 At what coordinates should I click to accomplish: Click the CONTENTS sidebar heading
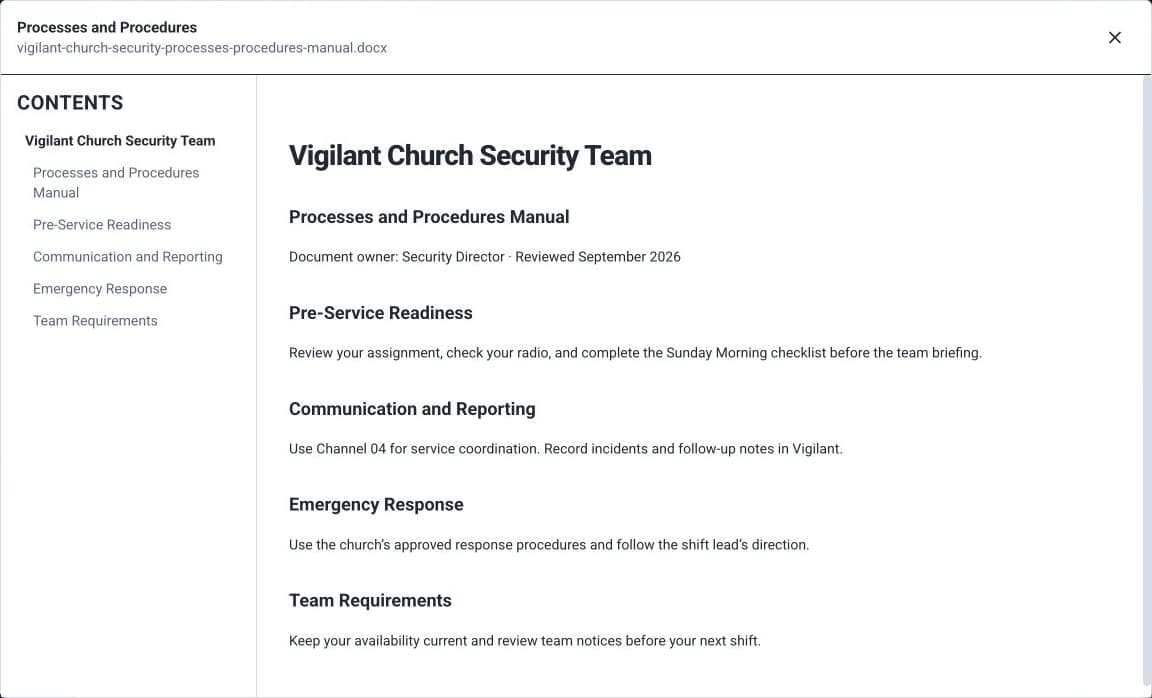coord(71,102)
